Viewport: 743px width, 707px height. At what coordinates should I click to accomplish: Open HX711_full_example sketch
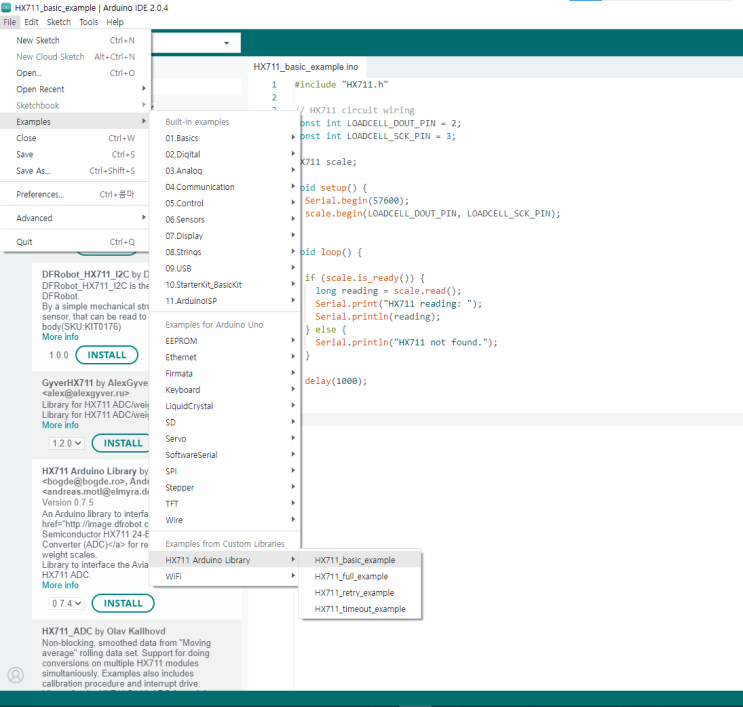point(360,576)
